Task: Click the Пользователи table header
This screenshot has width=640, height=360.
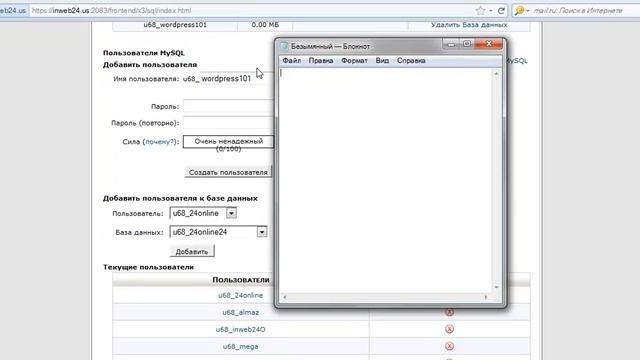Action: pyautogui.click(x=241, y=280)
